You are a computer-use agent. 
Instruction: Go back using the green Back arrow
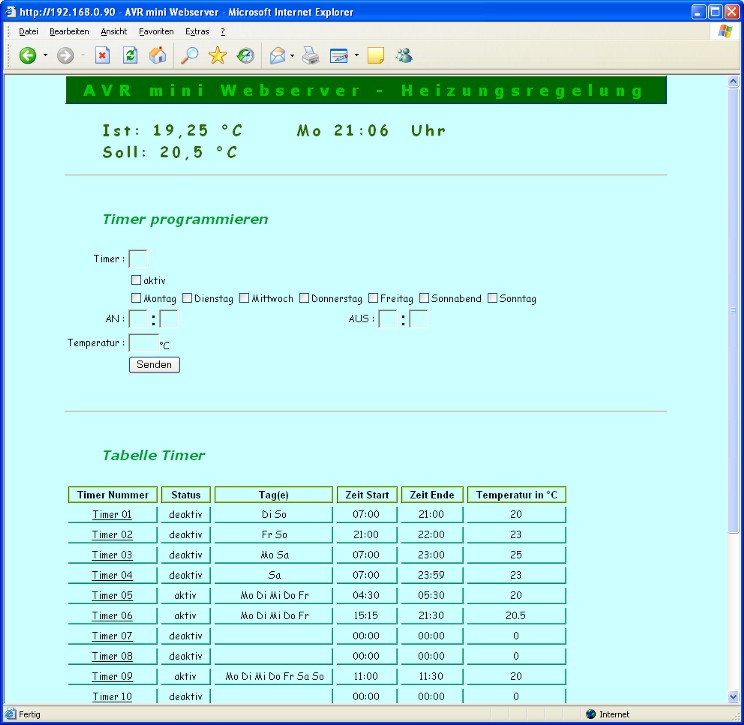28,56
